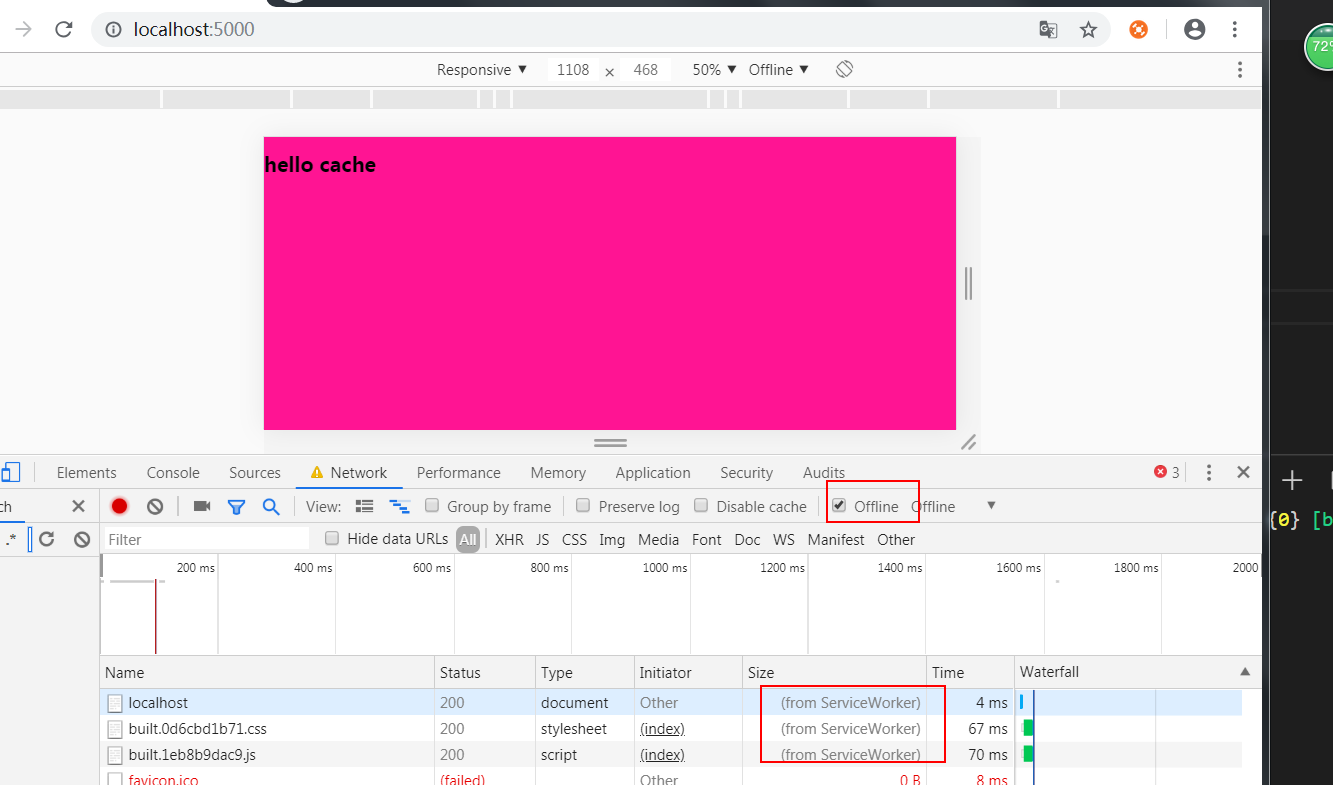
Task: Reload the page in browser
Action: (x=64, y=30)
